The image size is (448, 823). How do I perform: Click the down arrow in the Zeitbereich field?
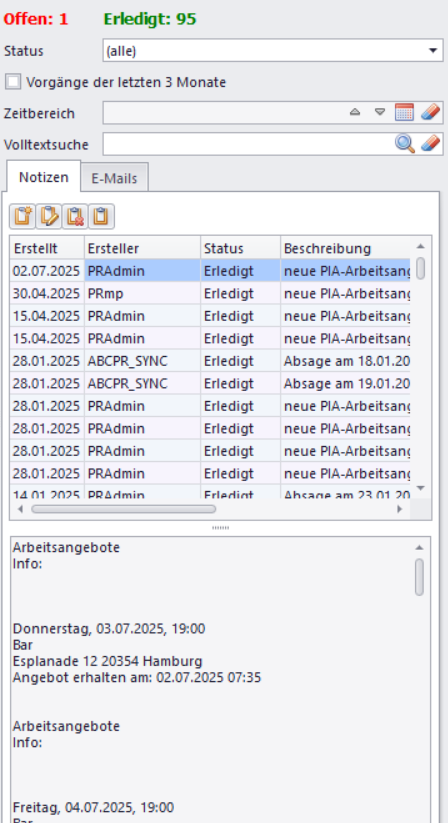(380, 112)
